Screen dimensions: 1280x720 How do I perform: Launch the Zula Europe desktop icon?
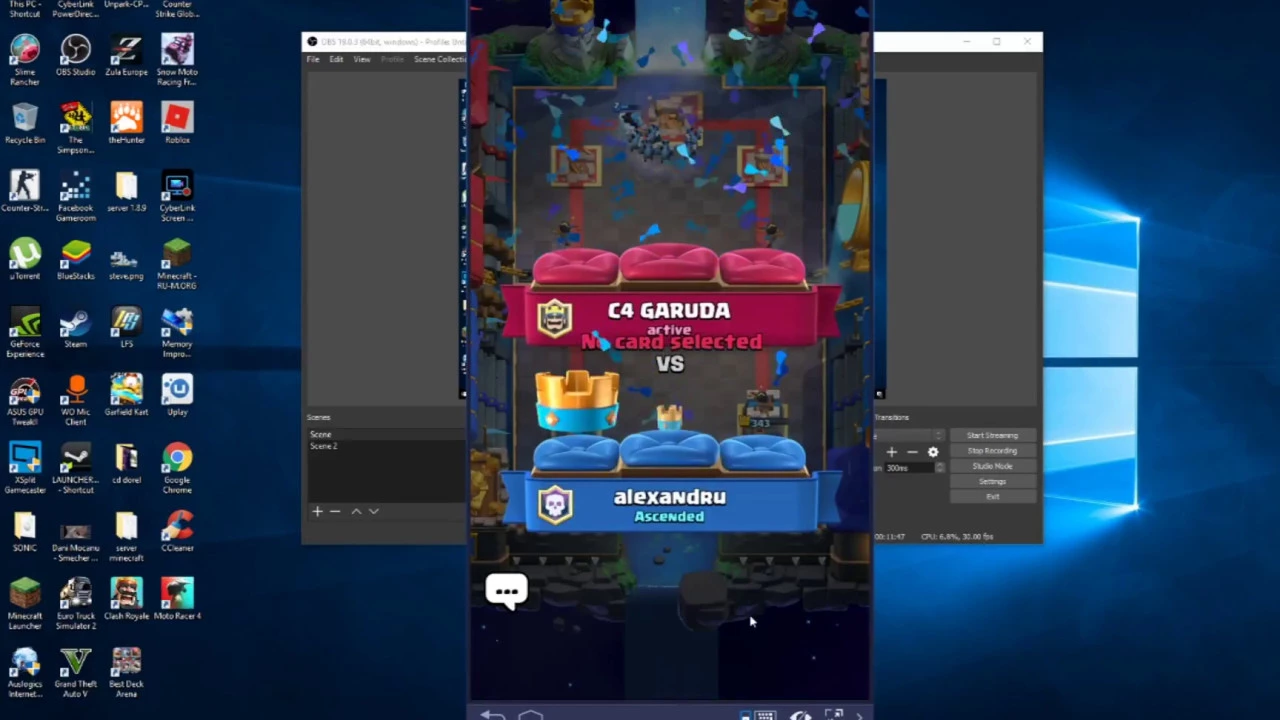(126, 55)
